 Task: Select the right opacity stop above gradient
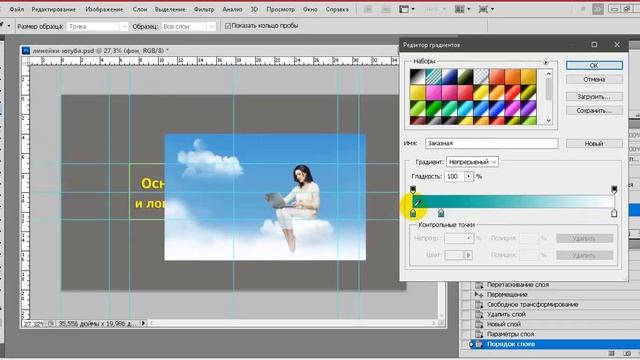[614, 189]
